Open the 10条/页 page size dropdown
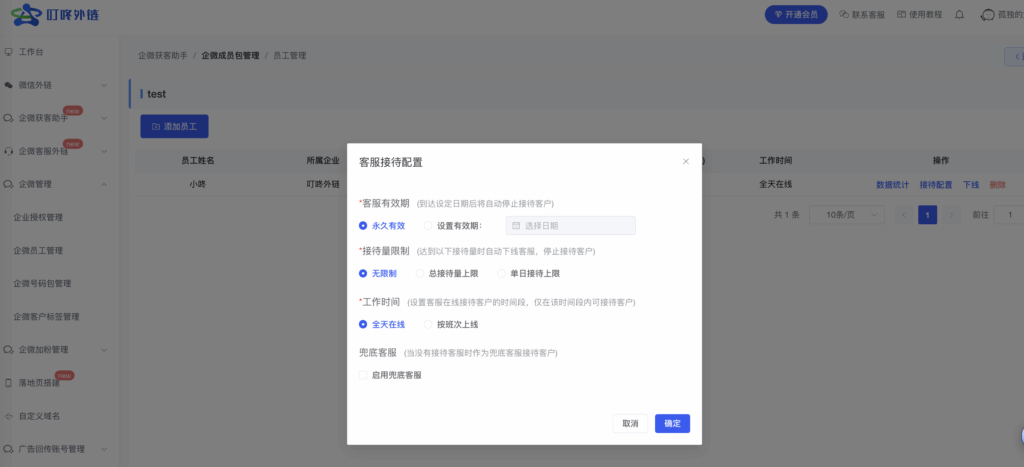The width and height of the screenshot is (1024, 467). click(x=846, y=215)
